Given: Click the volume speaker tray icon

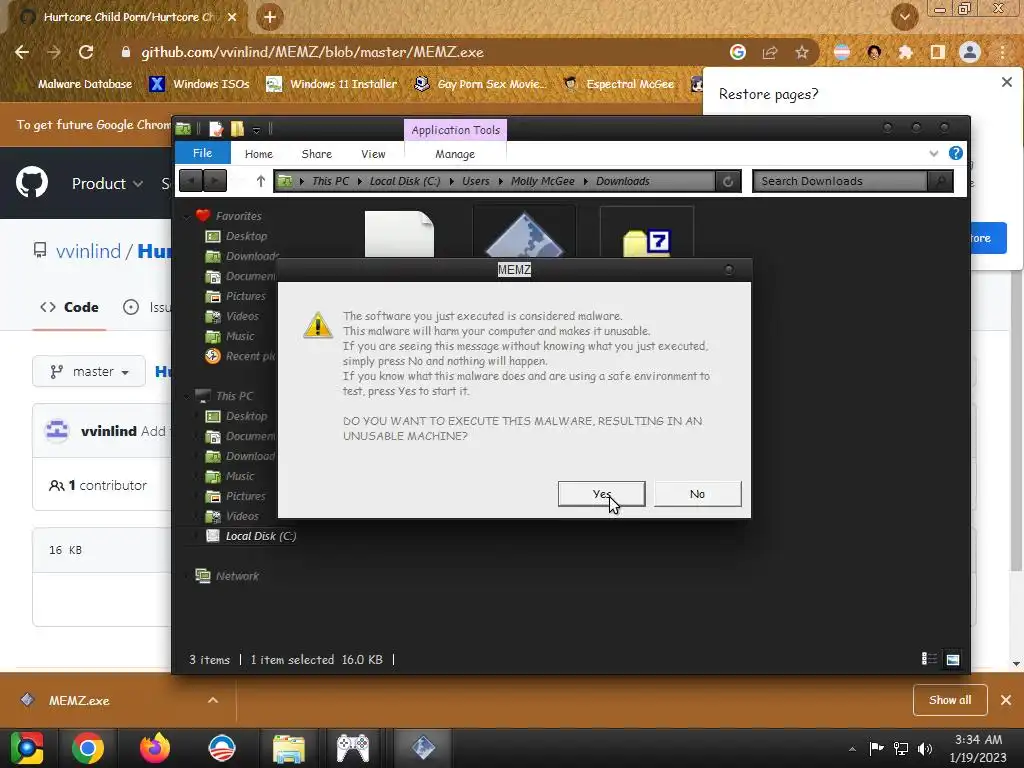Looking at the screenshot, I should pos(925,748).
